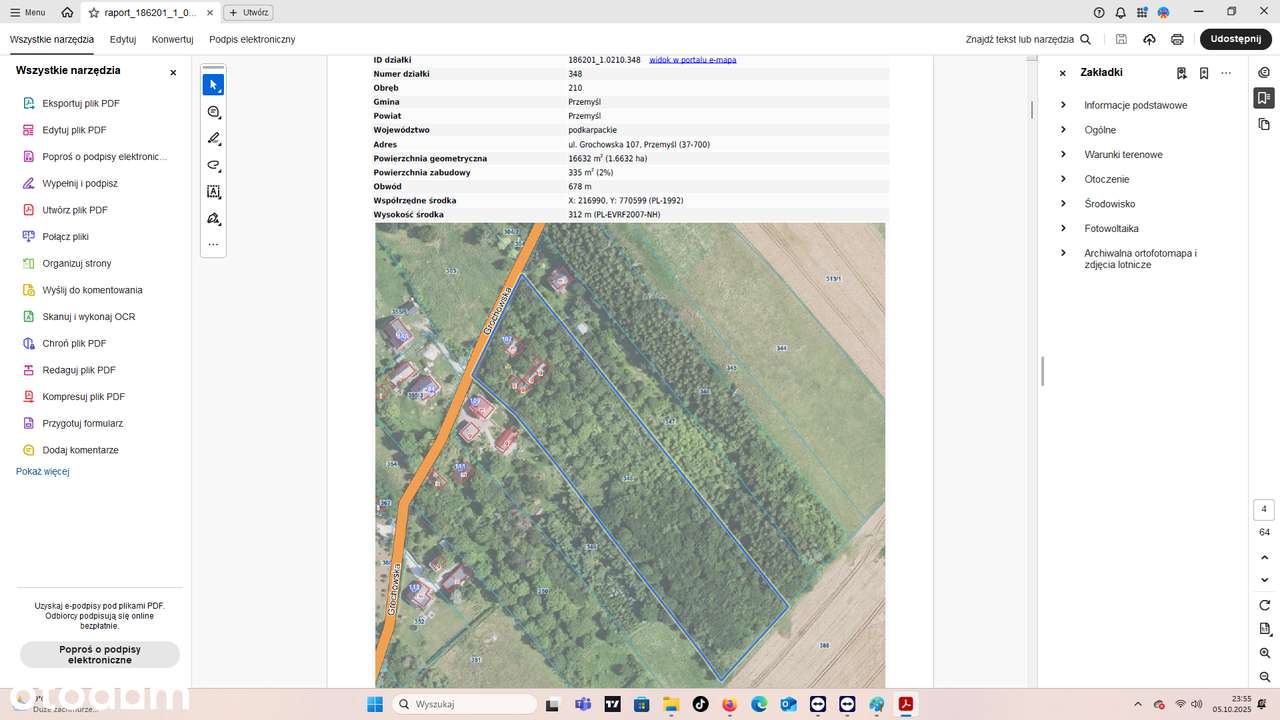Expand the Otoczenie bookmark
Screen dimensions: 1280x720
coord(1063,179)
